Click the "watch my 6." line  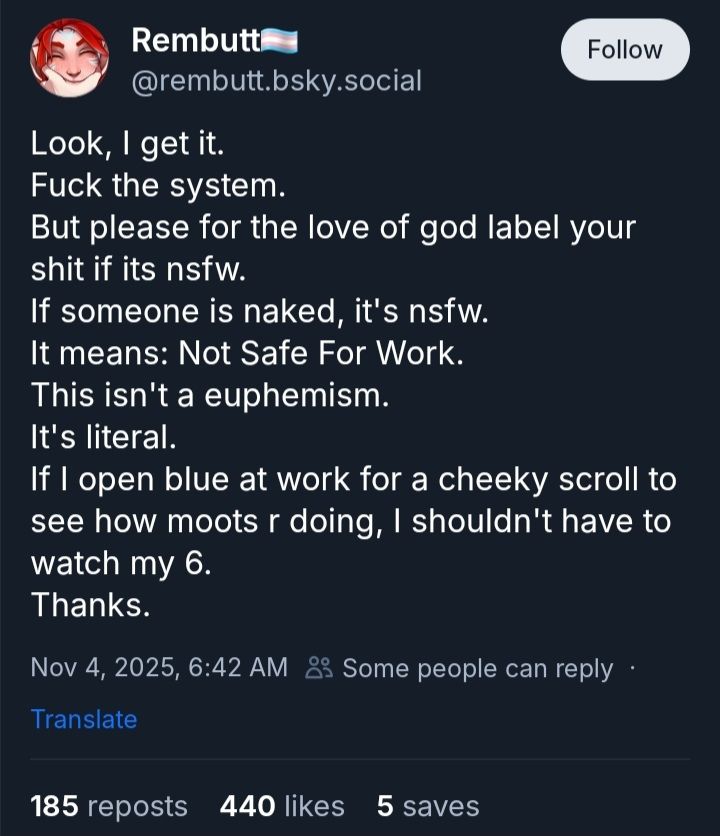(121, 562)
